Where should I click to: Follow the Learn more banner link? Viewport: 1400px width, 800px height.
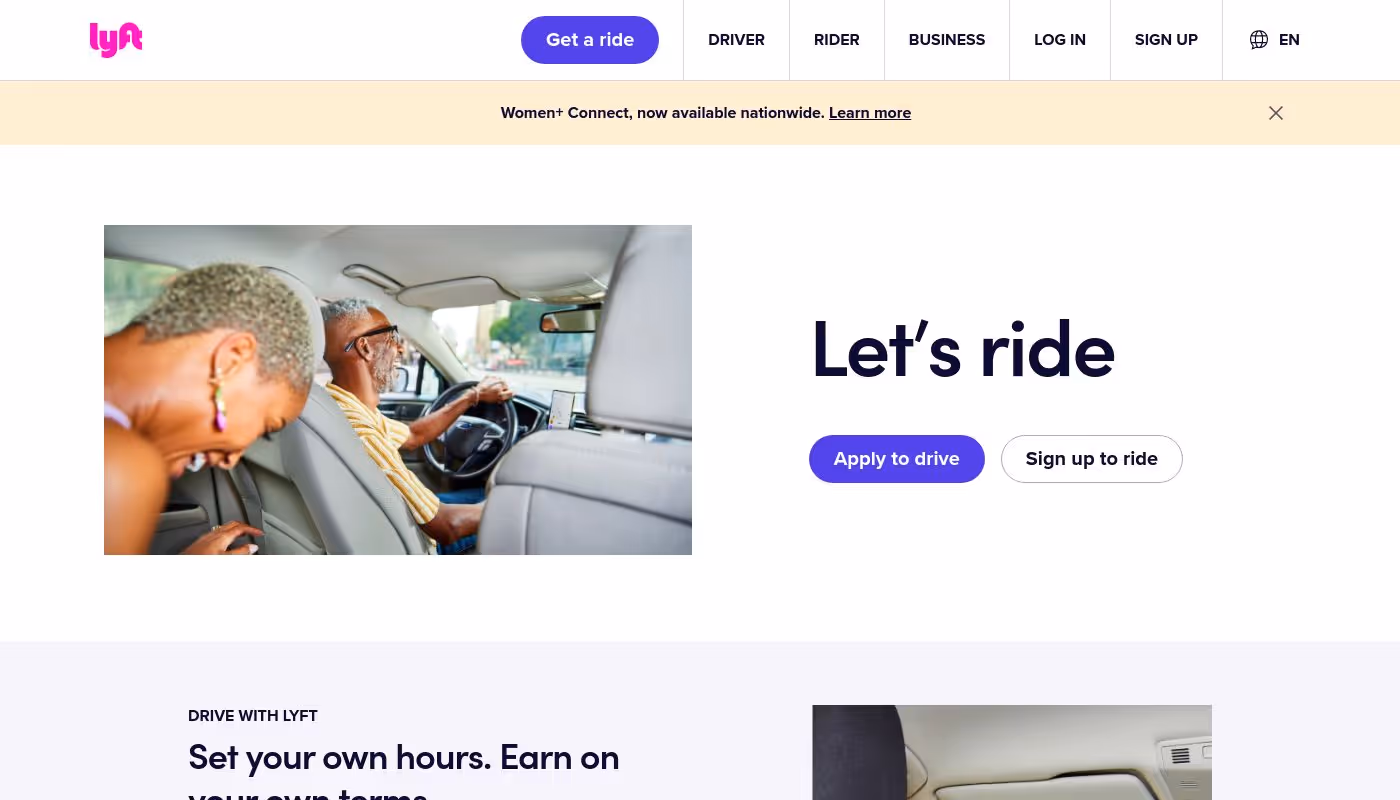pyautogui.click(x=870, y=113)
